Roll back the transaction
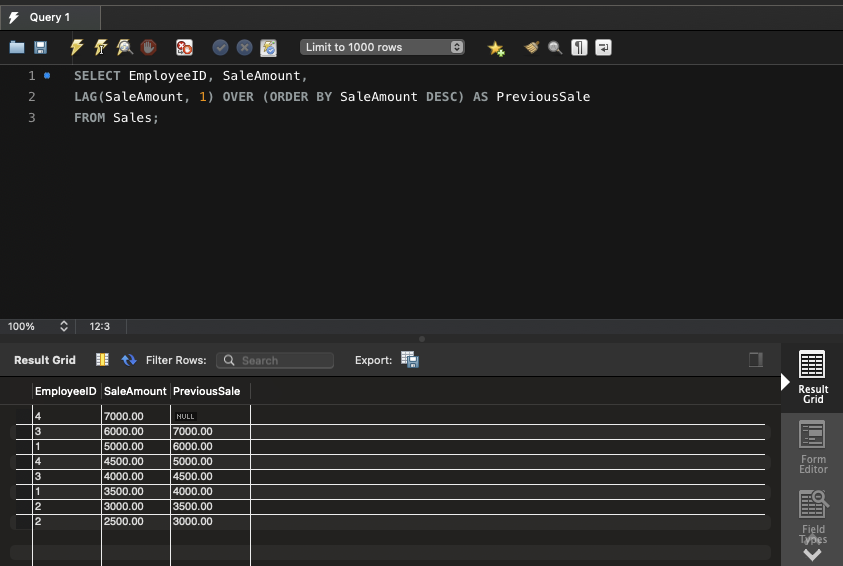 click(244, 47)
